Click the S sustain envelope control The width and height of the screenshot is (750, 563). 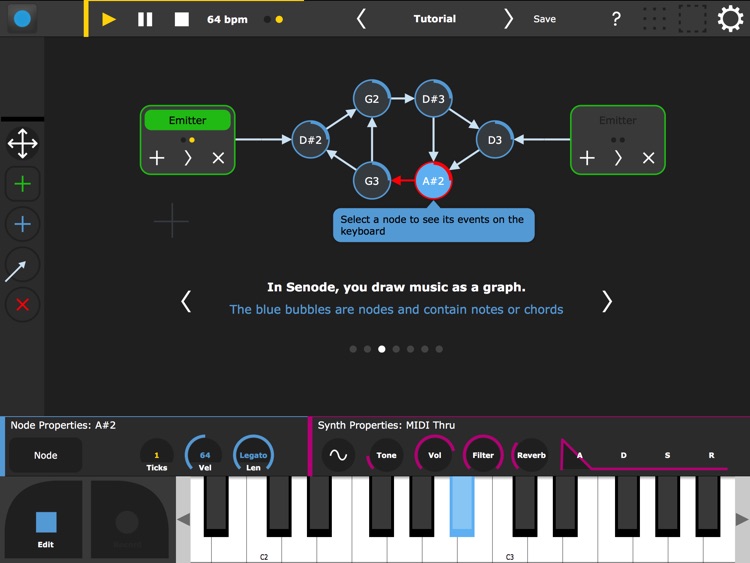(x=667, y=455)
